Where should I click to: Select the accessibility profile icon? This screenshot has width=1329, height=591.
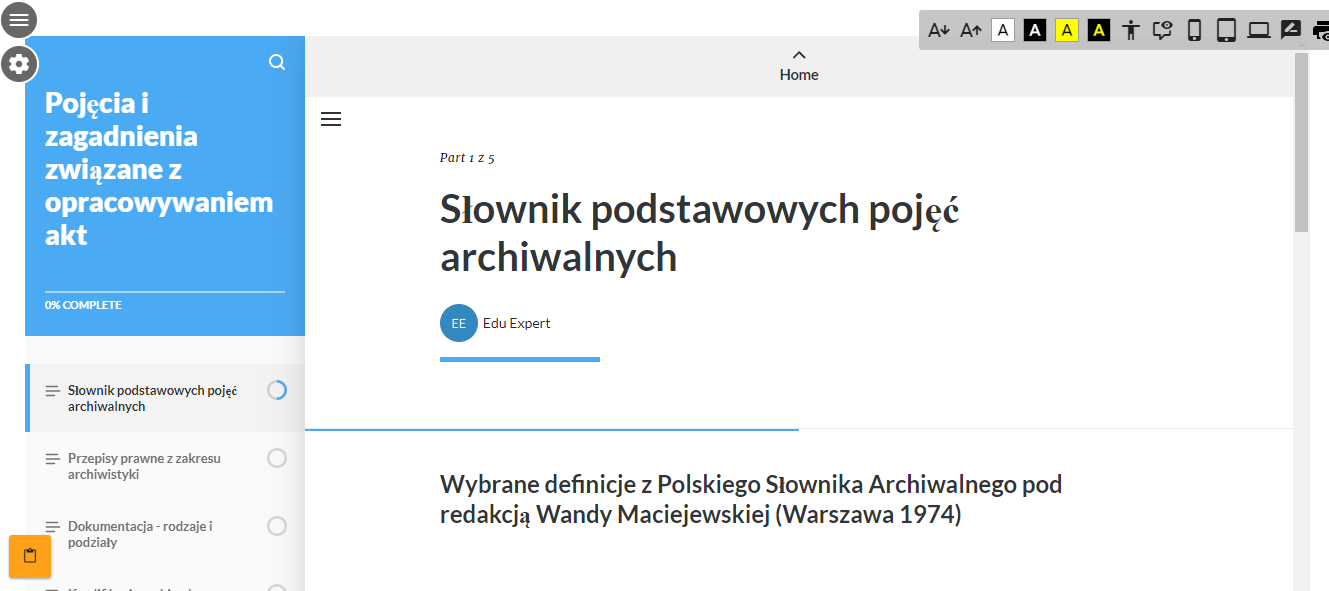[x=1129, y=30]
